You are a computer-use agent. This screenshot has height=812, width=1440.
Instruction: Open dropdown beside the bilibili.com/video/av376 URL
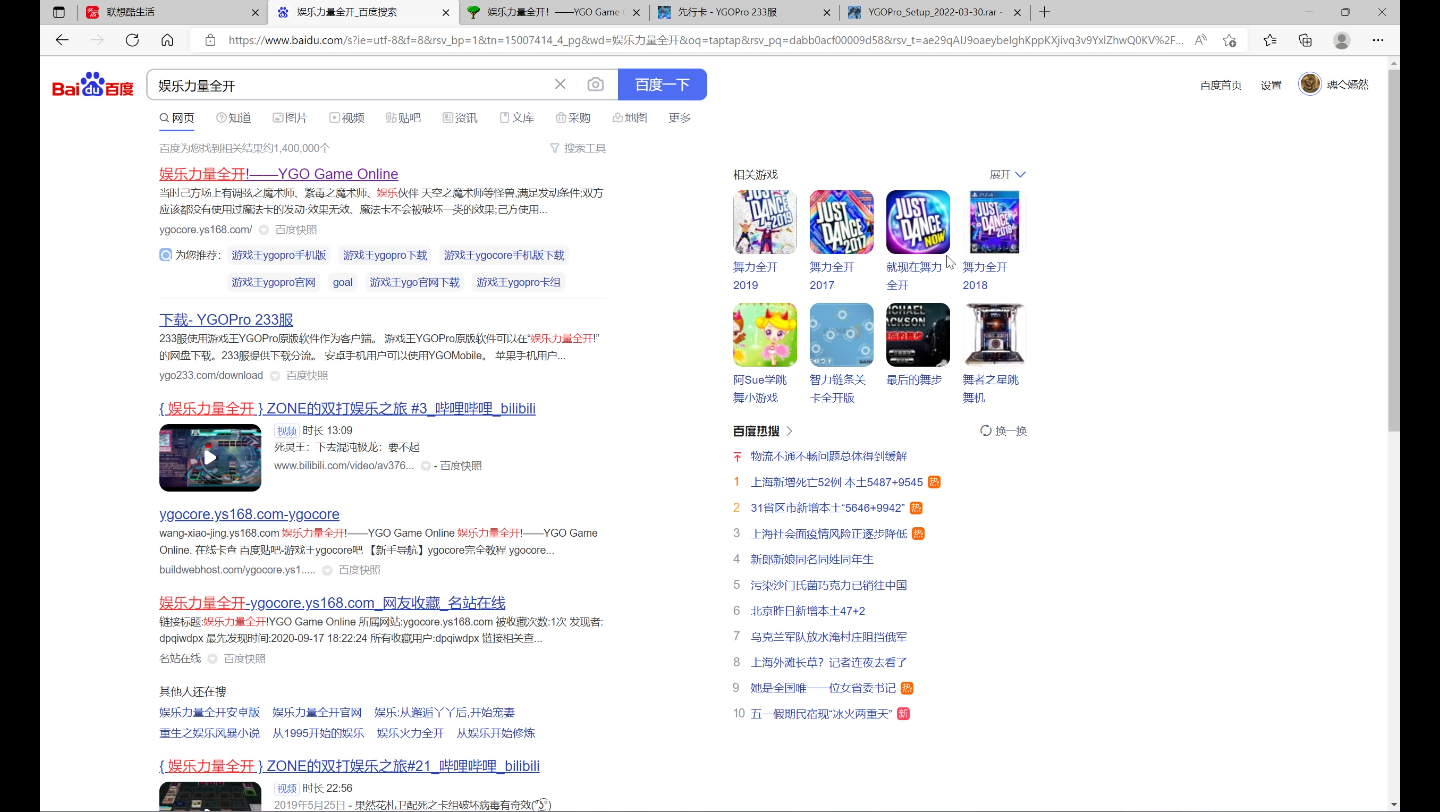point(425,466)
